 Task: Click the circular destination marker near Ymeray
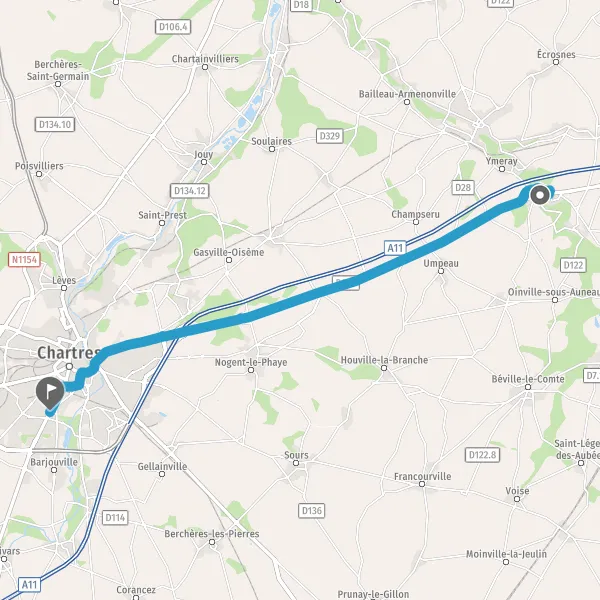[x=540, y=195]
